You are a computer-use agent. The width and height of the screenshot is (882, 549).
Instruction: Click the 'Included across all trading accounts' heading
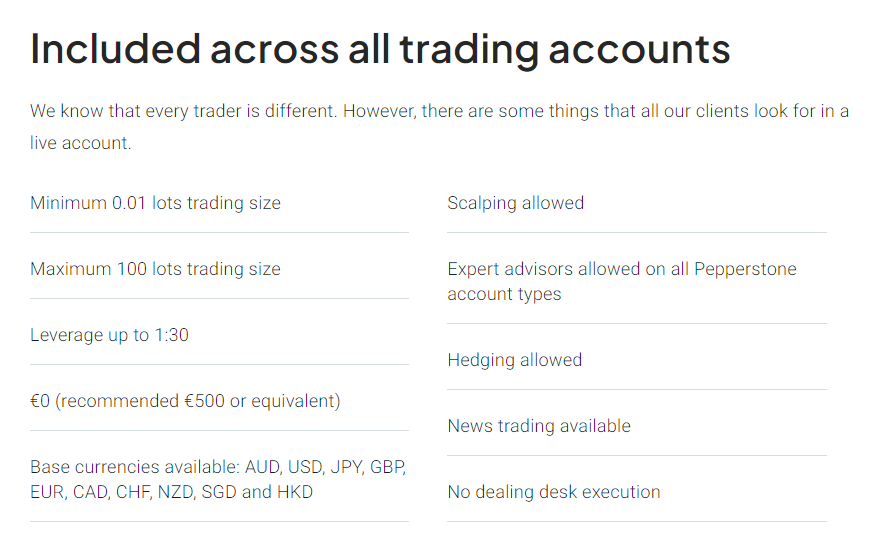click(x=380, y=49)
